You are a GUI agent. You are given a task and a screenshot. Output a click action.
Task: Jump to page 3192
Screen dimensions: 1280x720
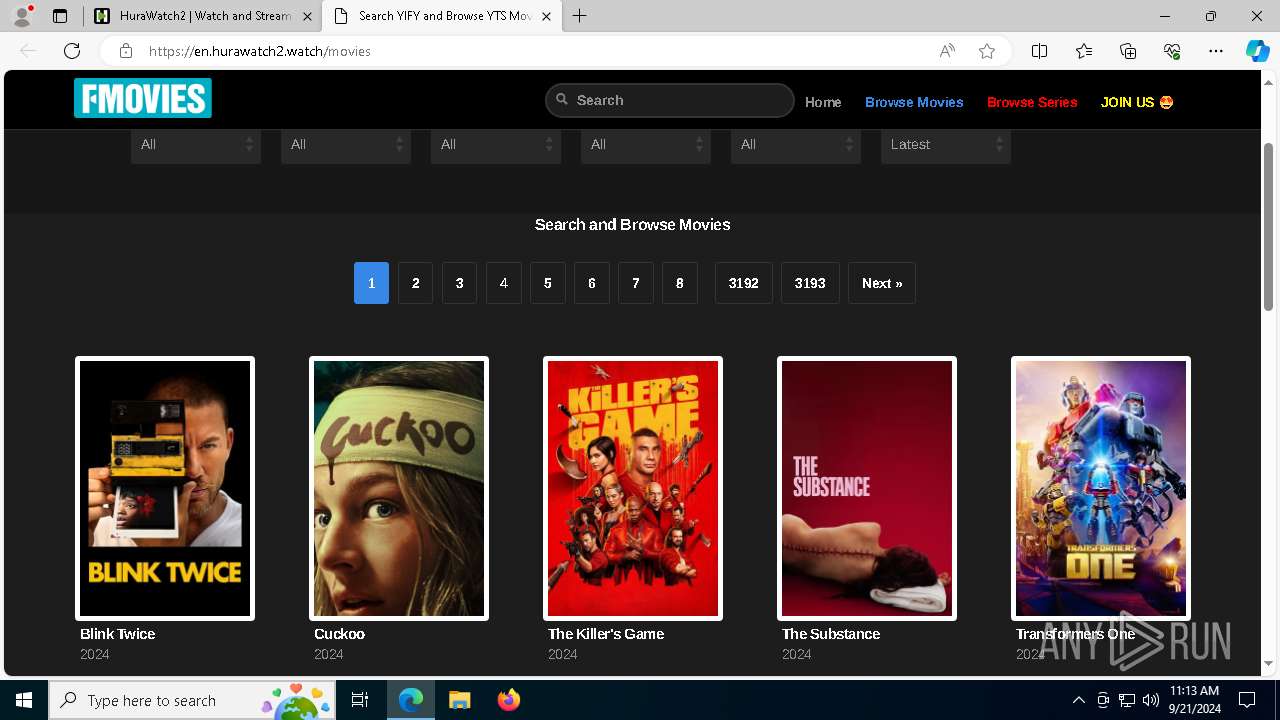744,283
